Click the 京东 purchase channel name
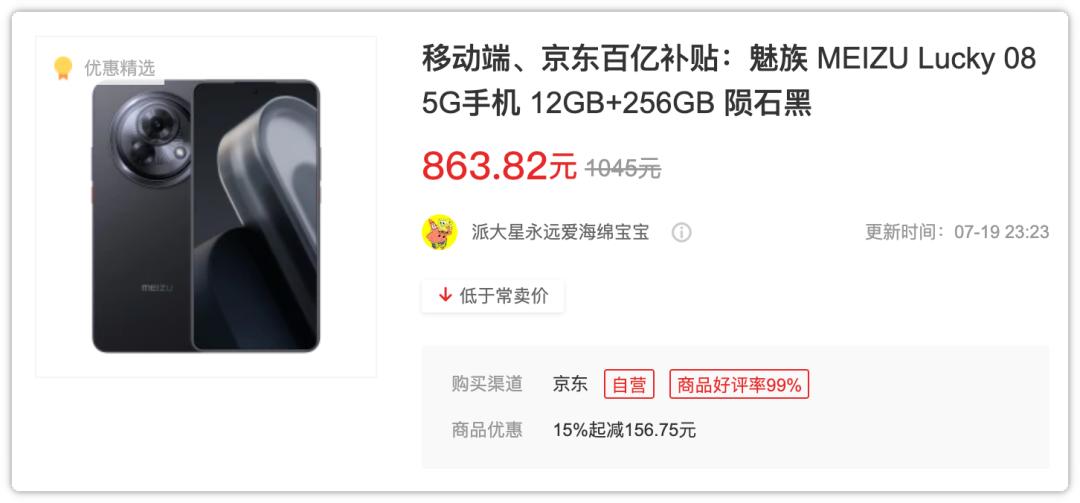 [x=570, y=384]
